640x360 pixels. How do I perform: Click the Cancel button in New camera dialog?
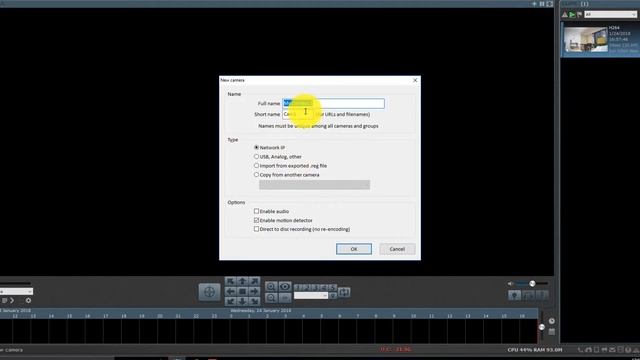(x=397, y=249)
